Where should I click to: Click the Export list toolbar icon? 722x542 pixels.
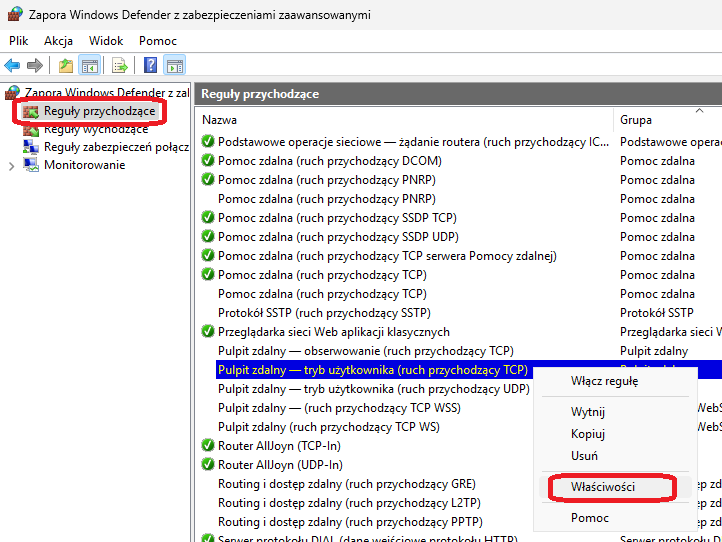[x=120, y=66]
